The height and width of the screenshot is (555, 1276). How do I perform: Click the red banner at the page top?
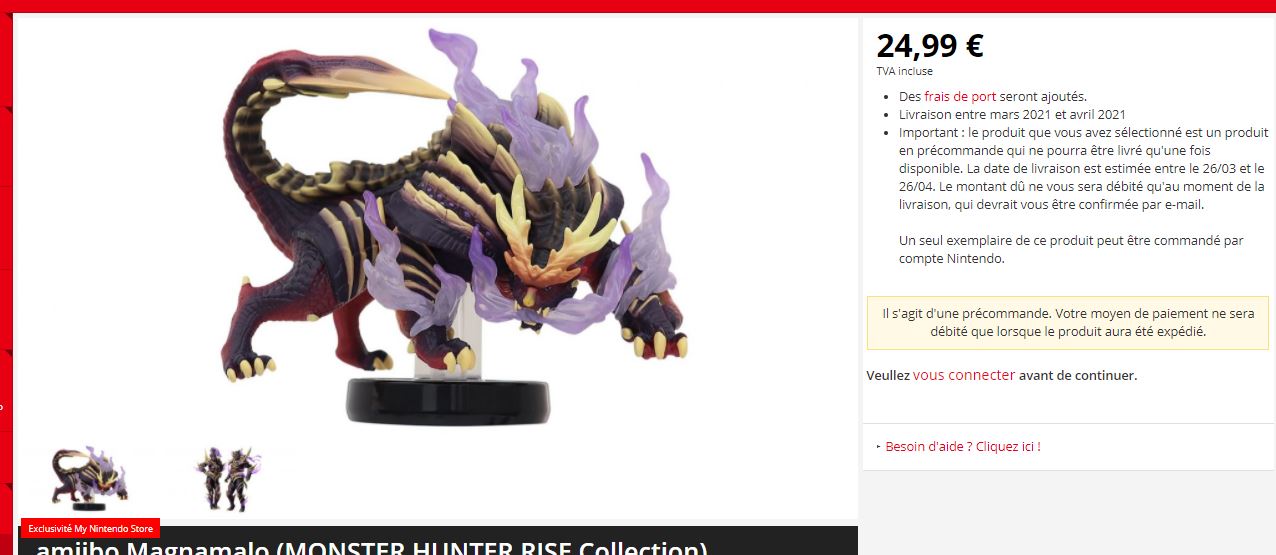tap(638, 6)
